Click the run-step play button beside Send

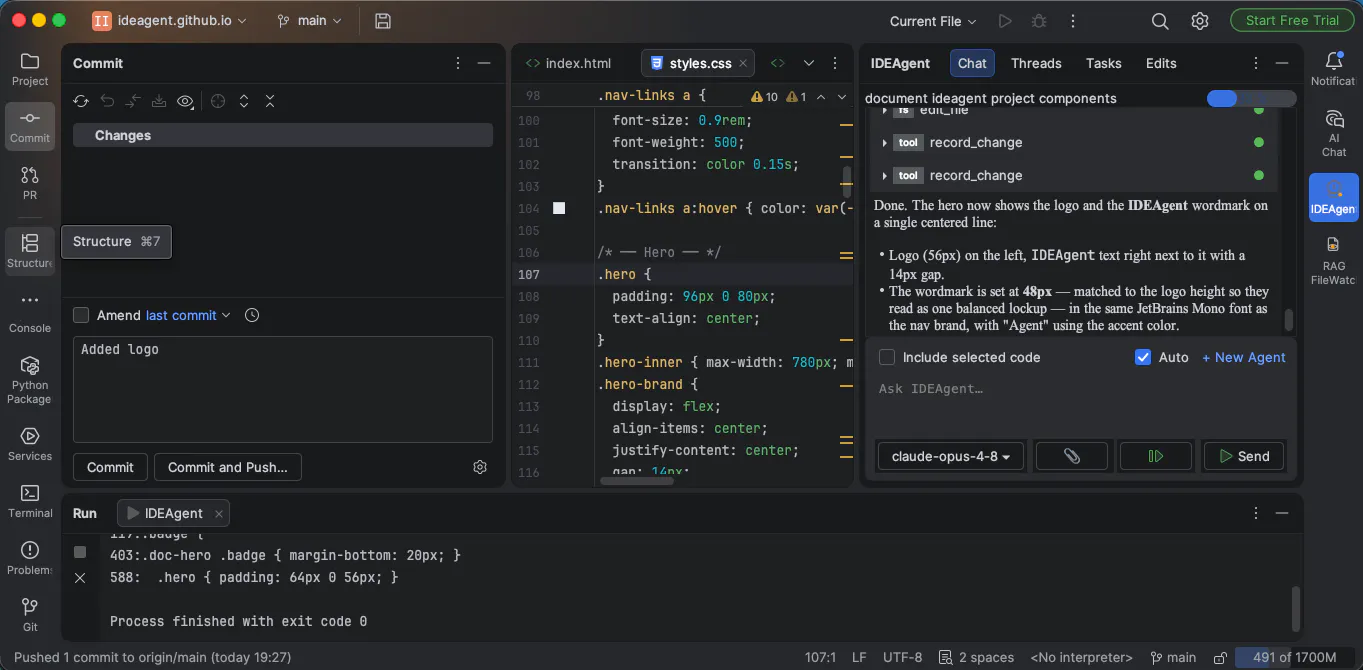(1156, 456)
